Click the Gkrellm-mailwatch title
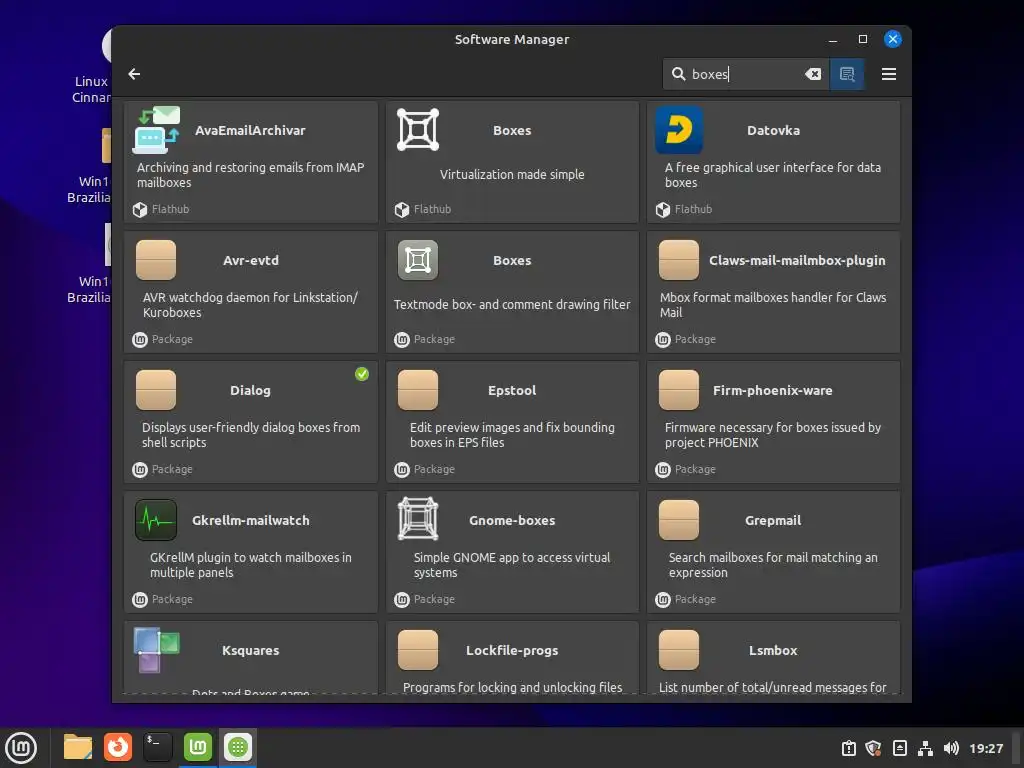The image size is (1024, 768). click(251, 520)
